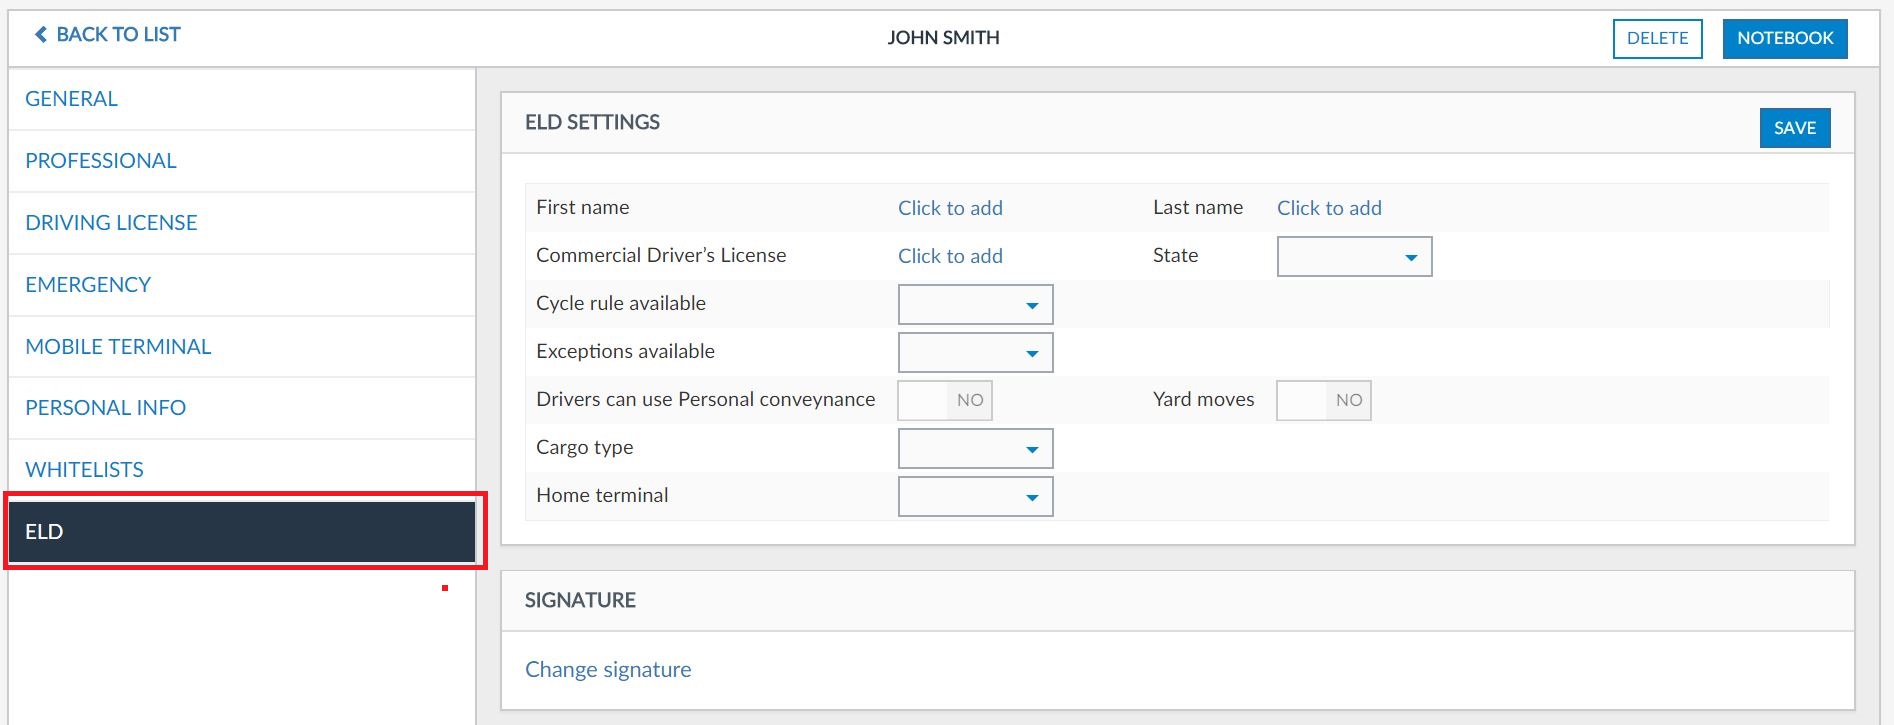This screenshot has height=725, width=1894.
Task: Open the Personal Info tab
Action: click(105, 408)
